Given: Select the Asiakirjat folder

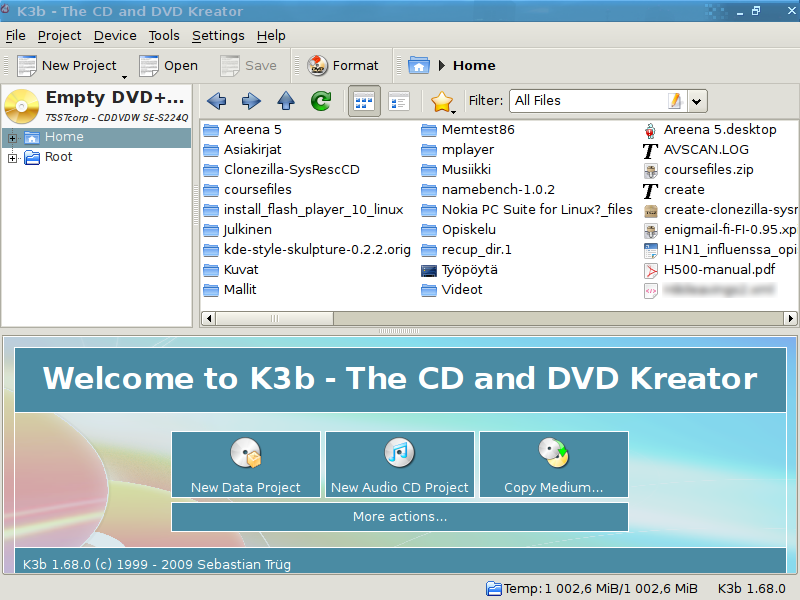Looking at the screenshot, I should (x=242, y=149).
